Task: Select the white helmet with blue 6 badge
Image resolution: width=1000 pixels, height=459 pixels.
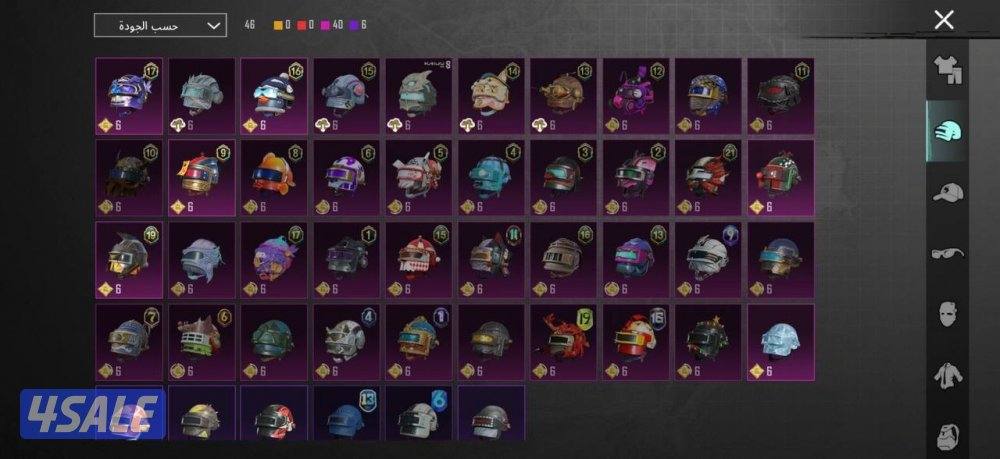Action: coord(419,412)
